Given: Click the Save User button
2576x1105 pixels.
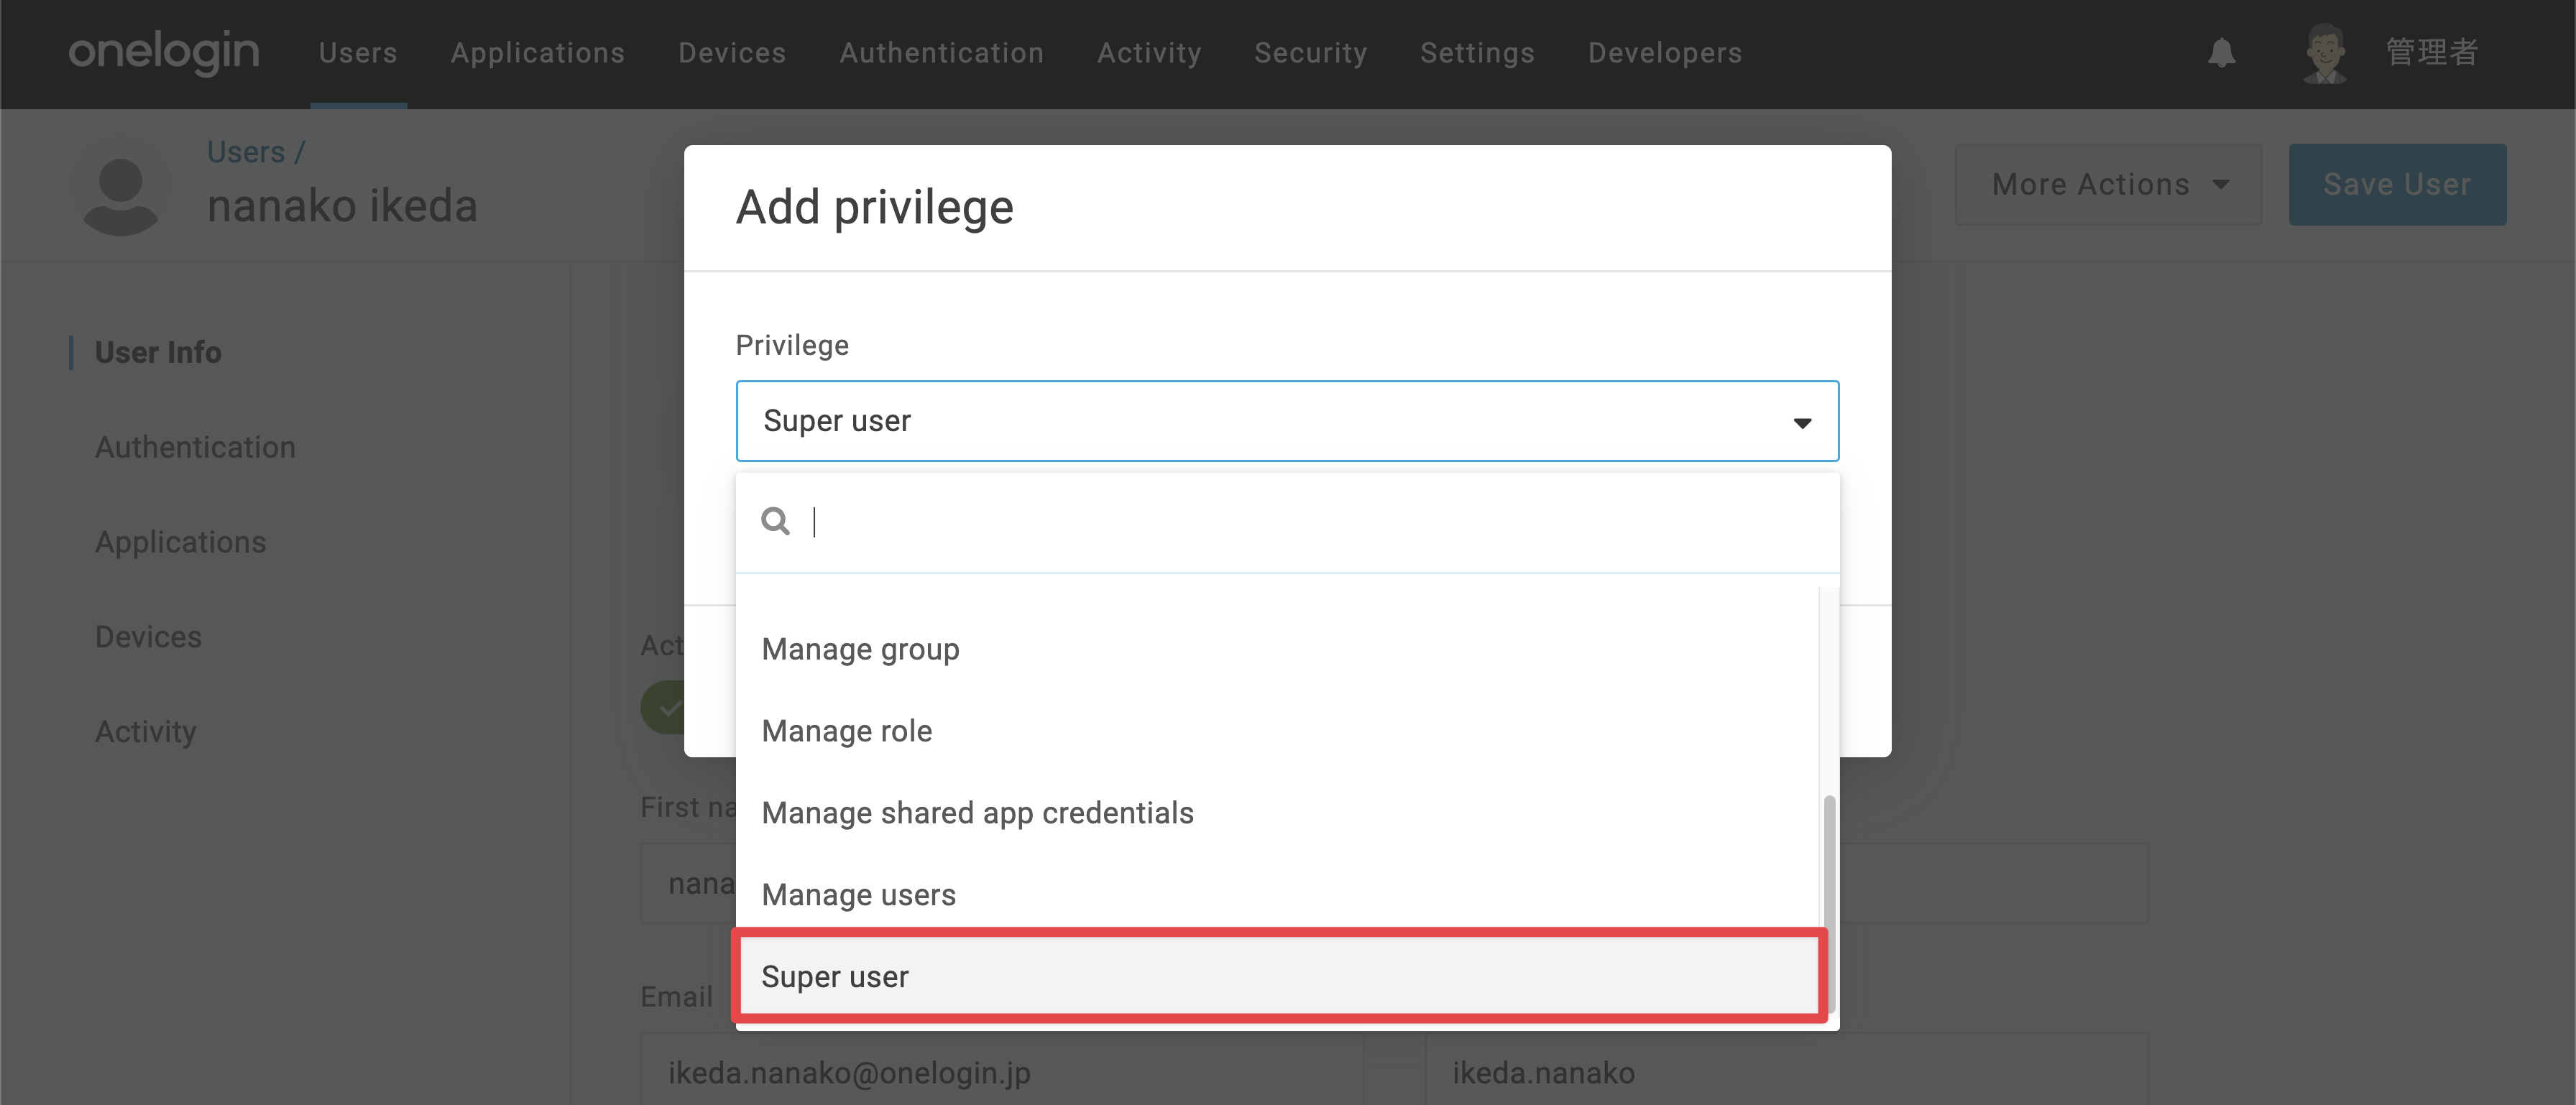Looking at the screenshot, I should [x=2397, y=184].
